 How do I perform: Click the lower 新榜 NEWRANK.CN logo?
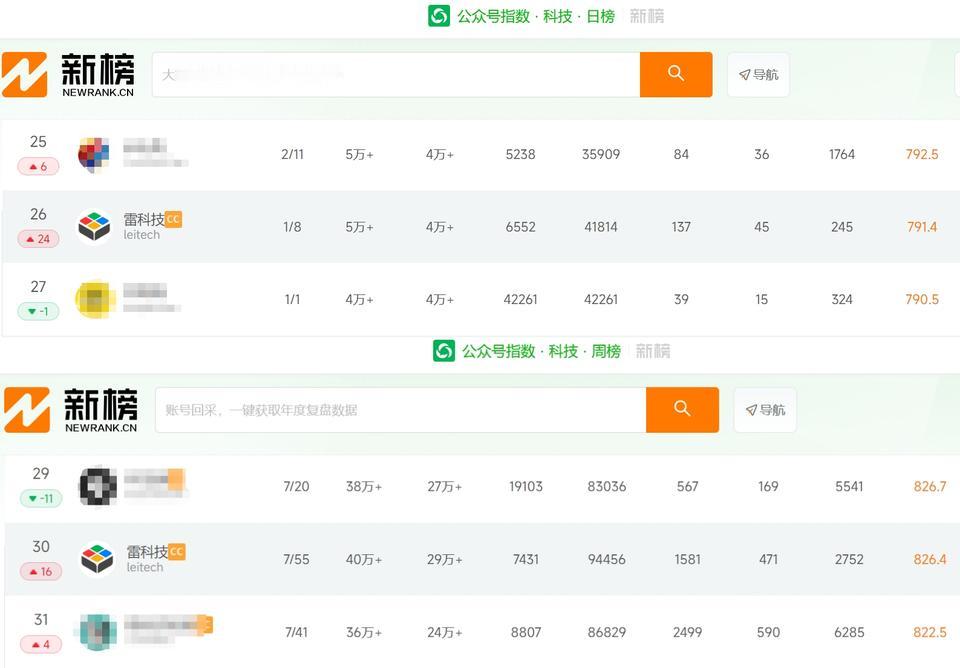point(71,410)
